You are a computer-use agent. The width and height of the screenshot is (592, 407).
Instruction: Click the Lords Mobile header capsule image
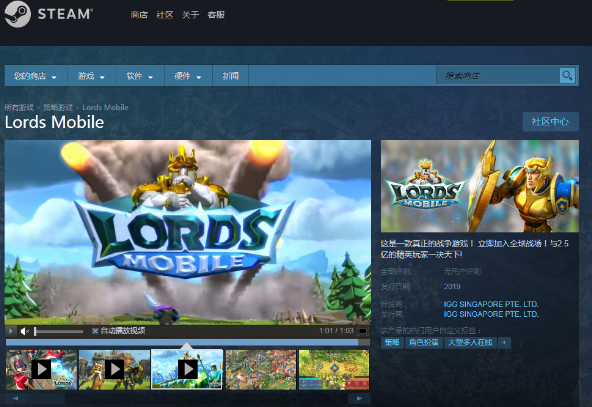click(479, 186)
